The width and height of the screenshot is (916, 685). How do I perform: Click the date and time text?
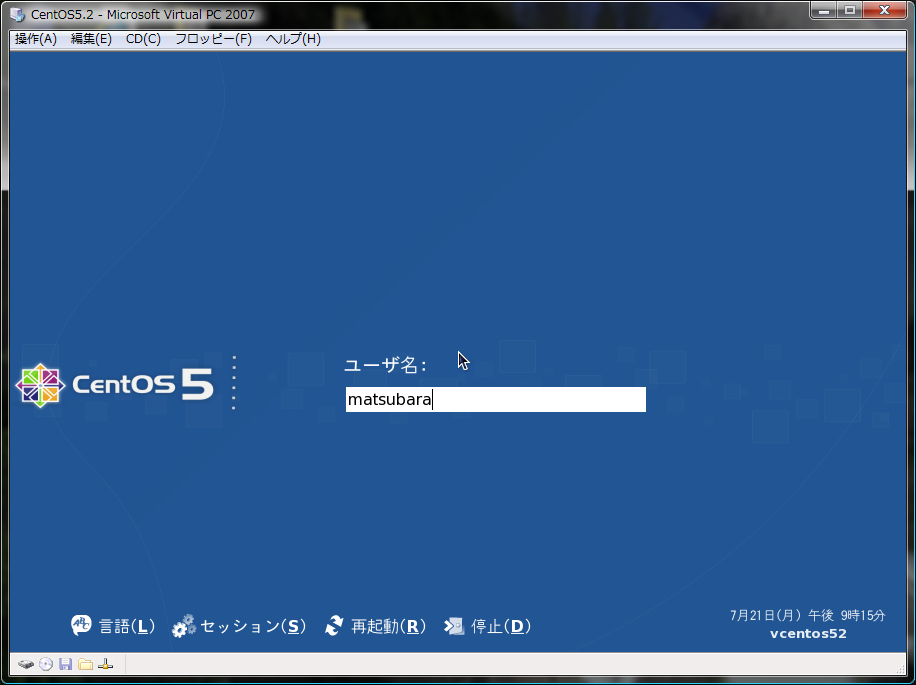pyautogui.click(x=808, y=616)
